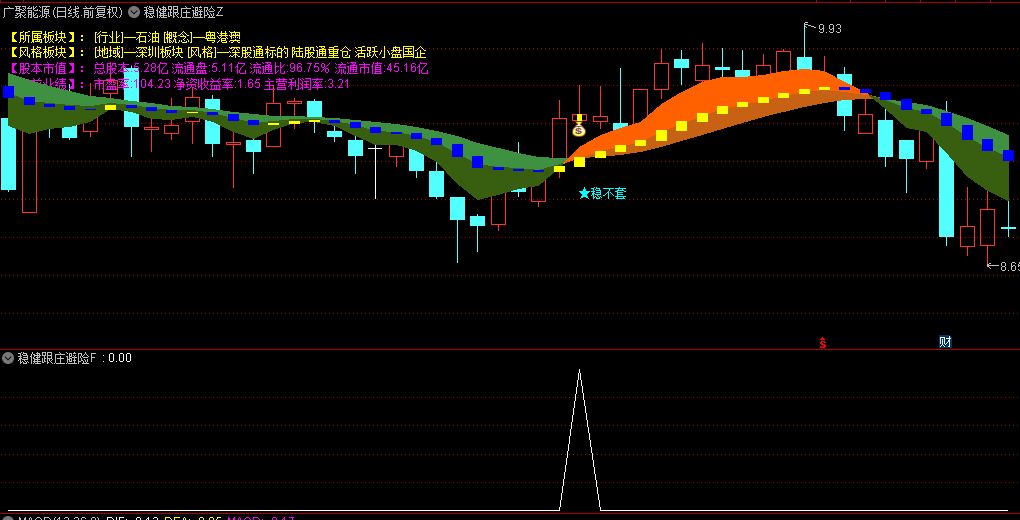Click the 稳健跟庄避险F : 0.00 label
Image resolution: width=1020 pixels, height=520 pixels.
[74, 357]
